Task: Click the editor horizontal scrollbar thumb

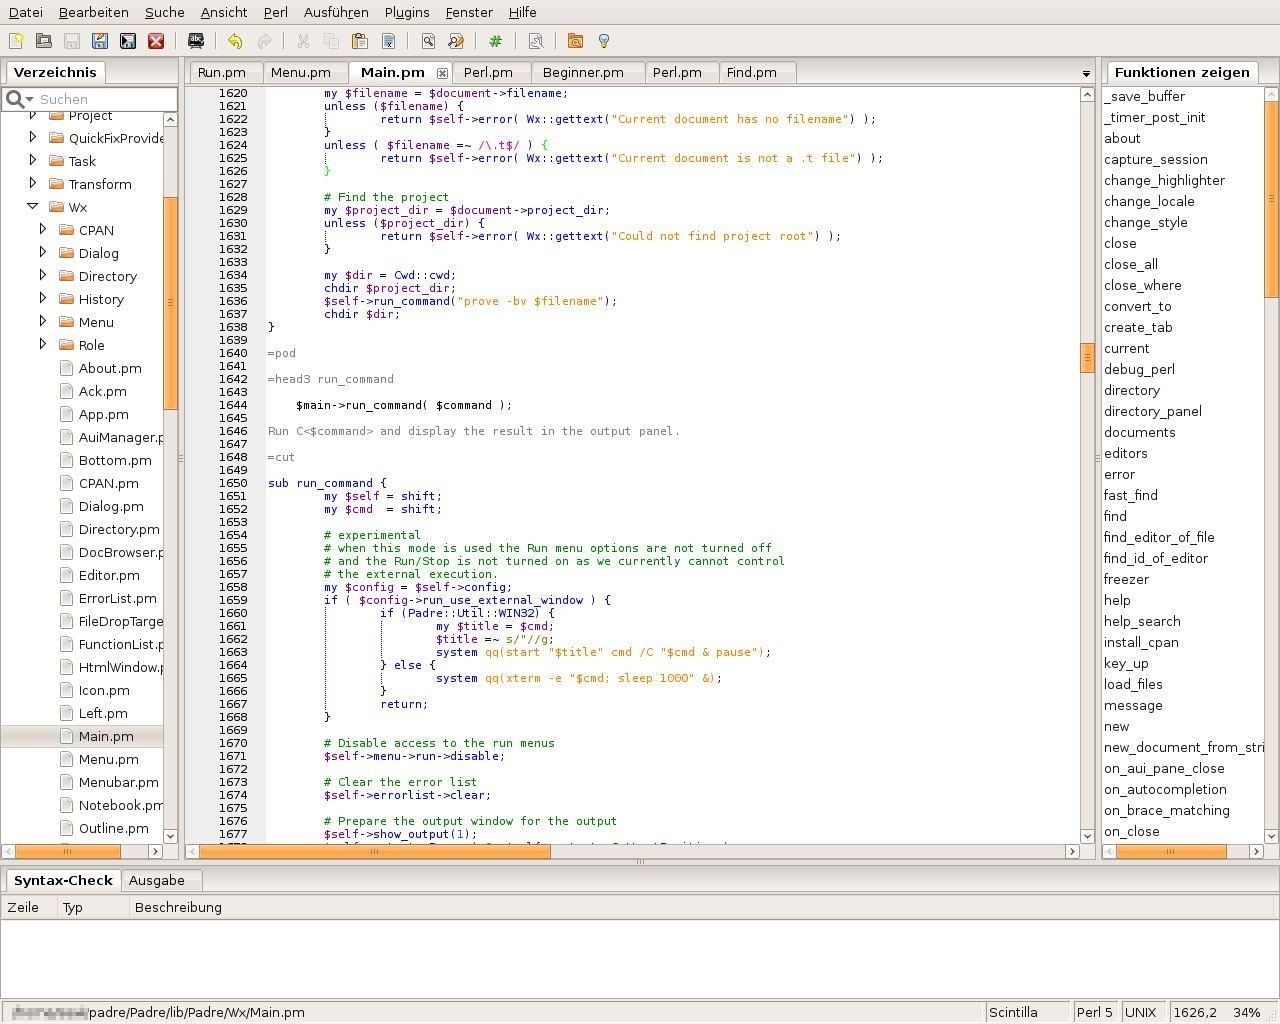Action: (374, 852)
